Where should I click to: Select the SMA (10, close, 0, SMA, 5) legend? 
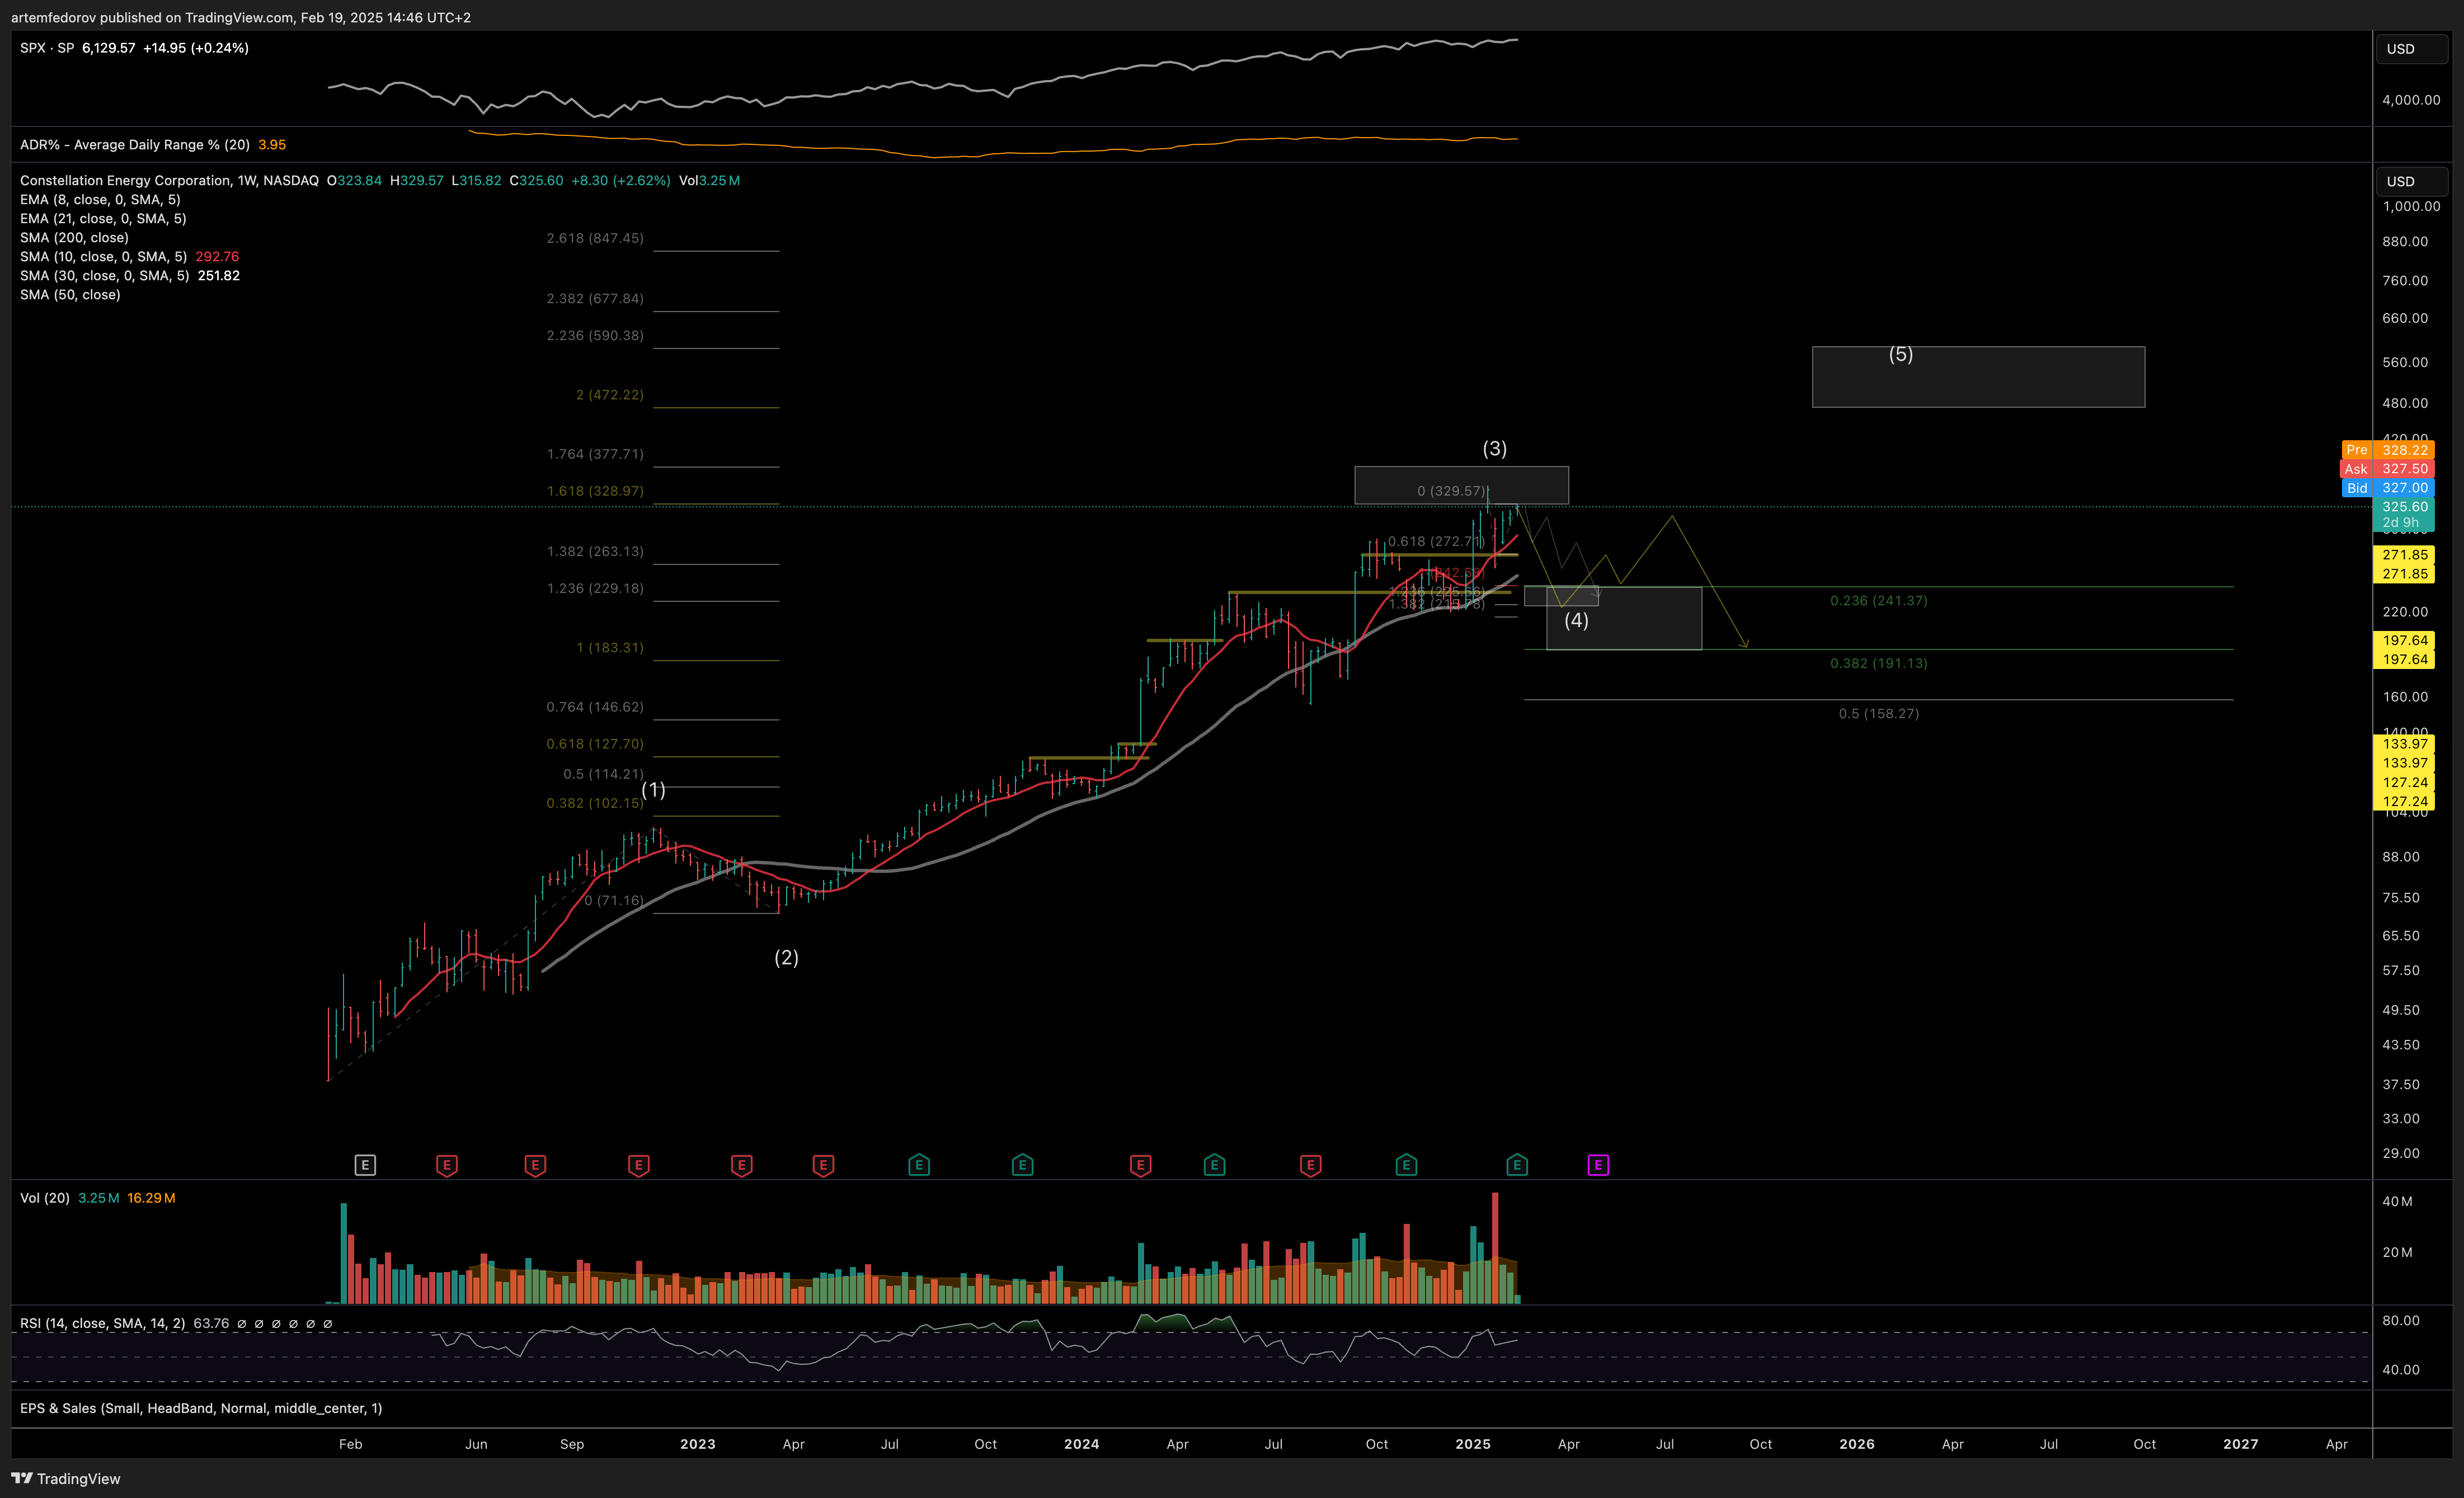103,257
